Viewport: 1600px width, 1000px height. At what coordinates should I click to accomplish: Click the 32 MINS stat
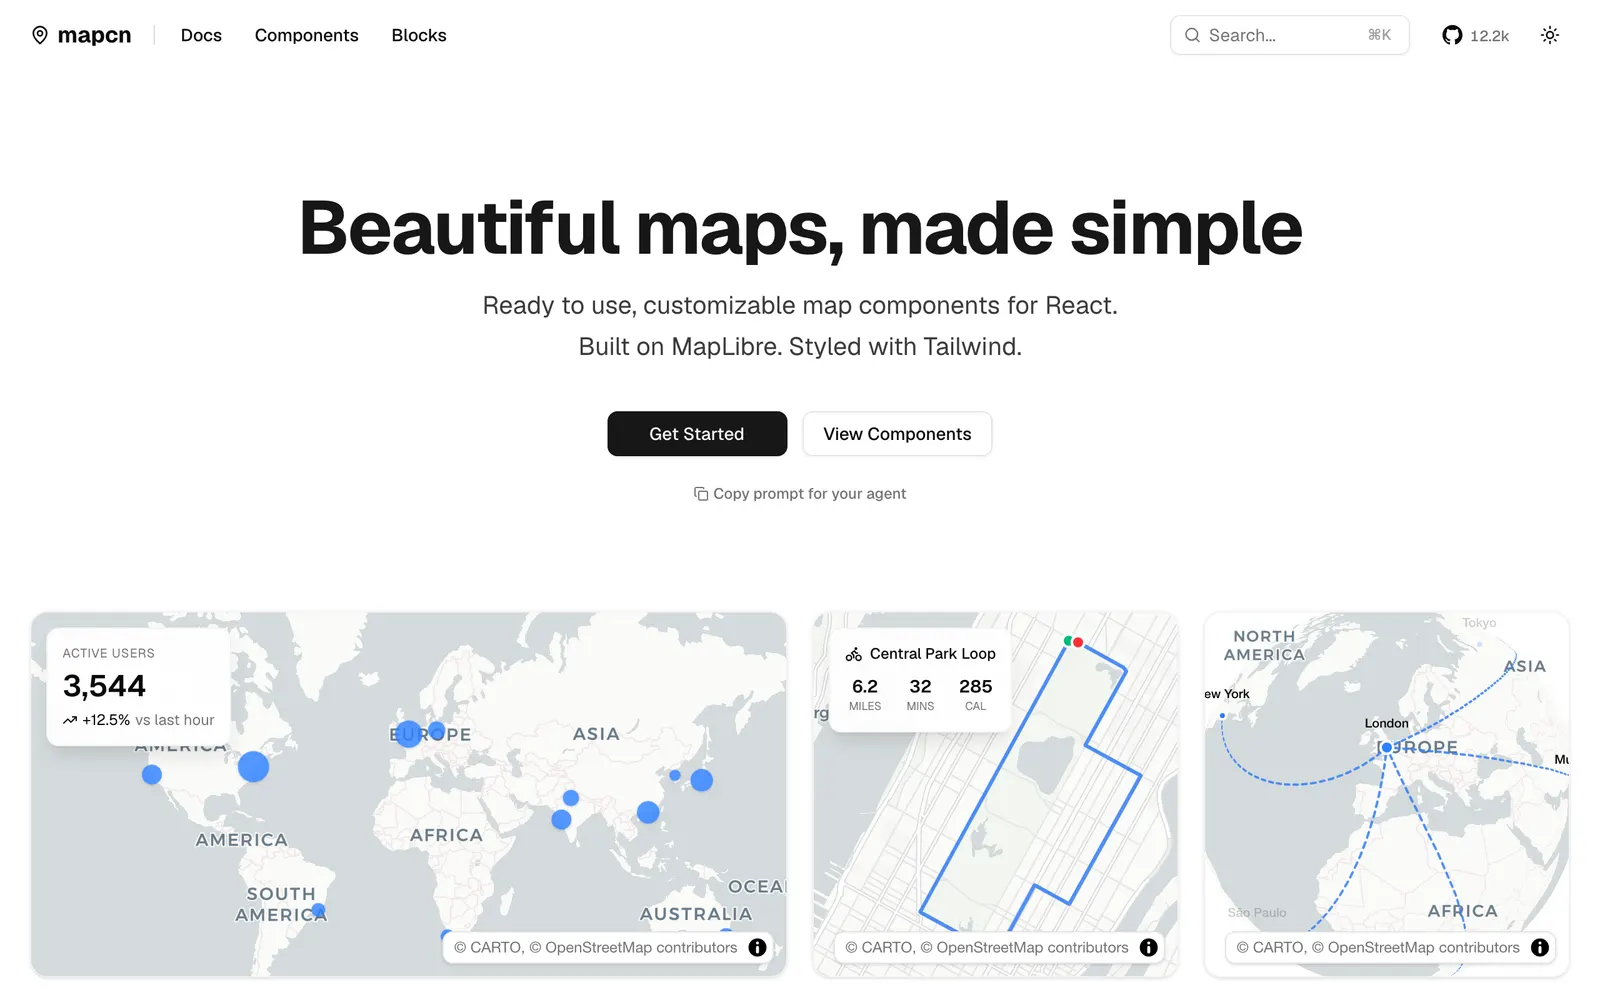point(920,695)
